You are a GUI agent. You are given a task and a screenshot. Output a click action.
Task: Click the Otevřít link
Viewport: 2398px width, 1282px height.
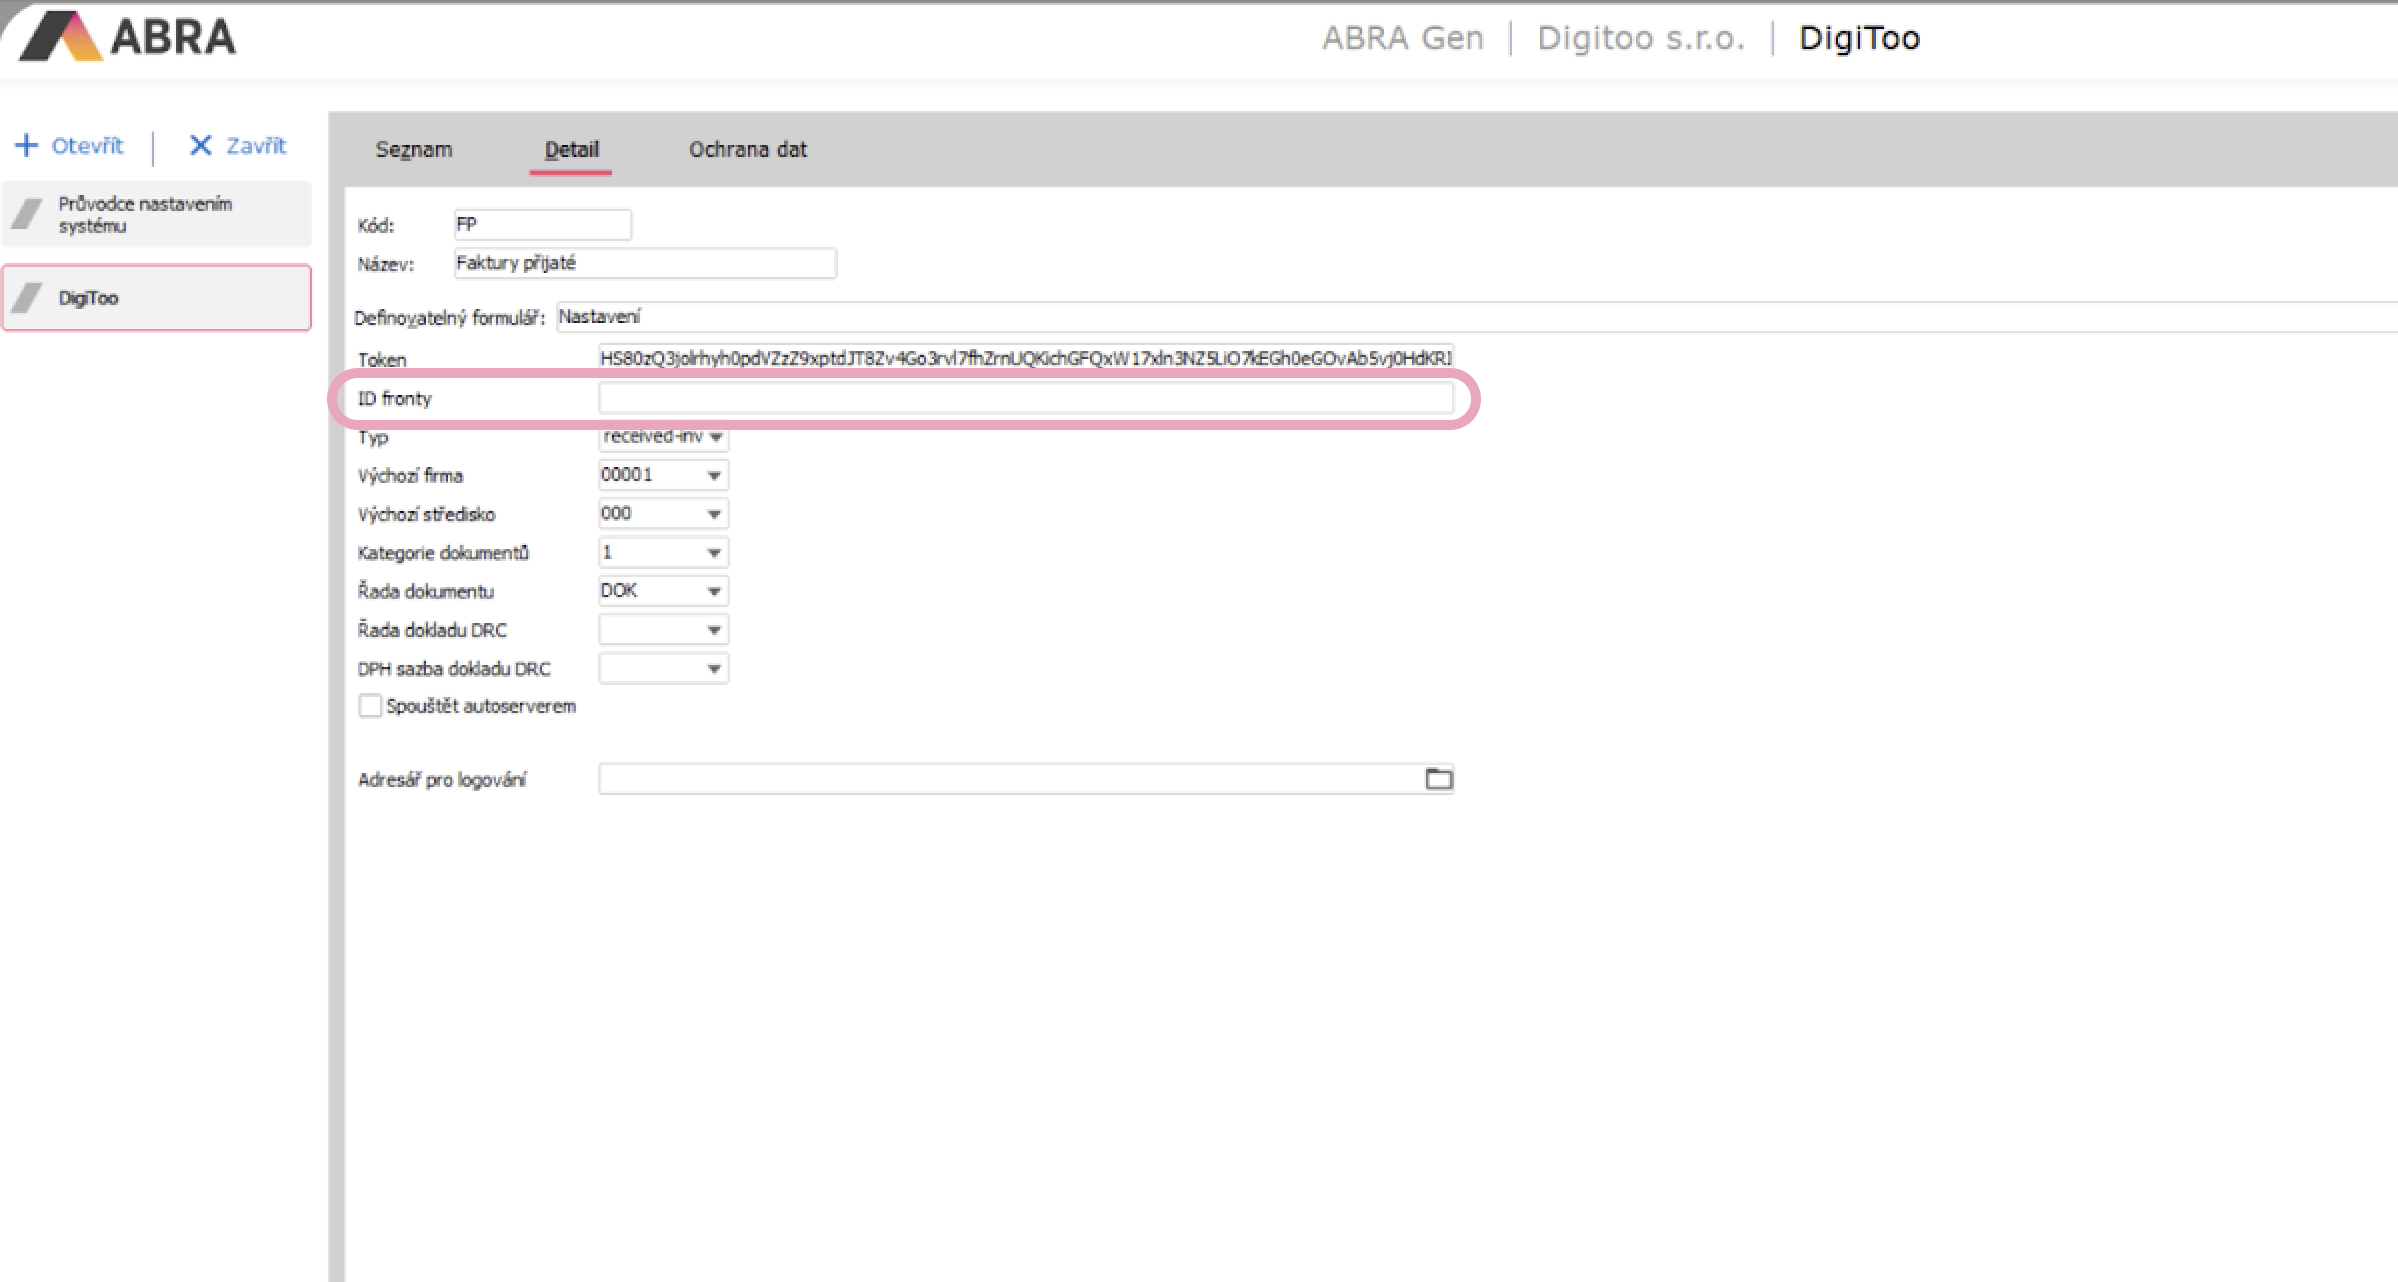click(x=88, y=146)
